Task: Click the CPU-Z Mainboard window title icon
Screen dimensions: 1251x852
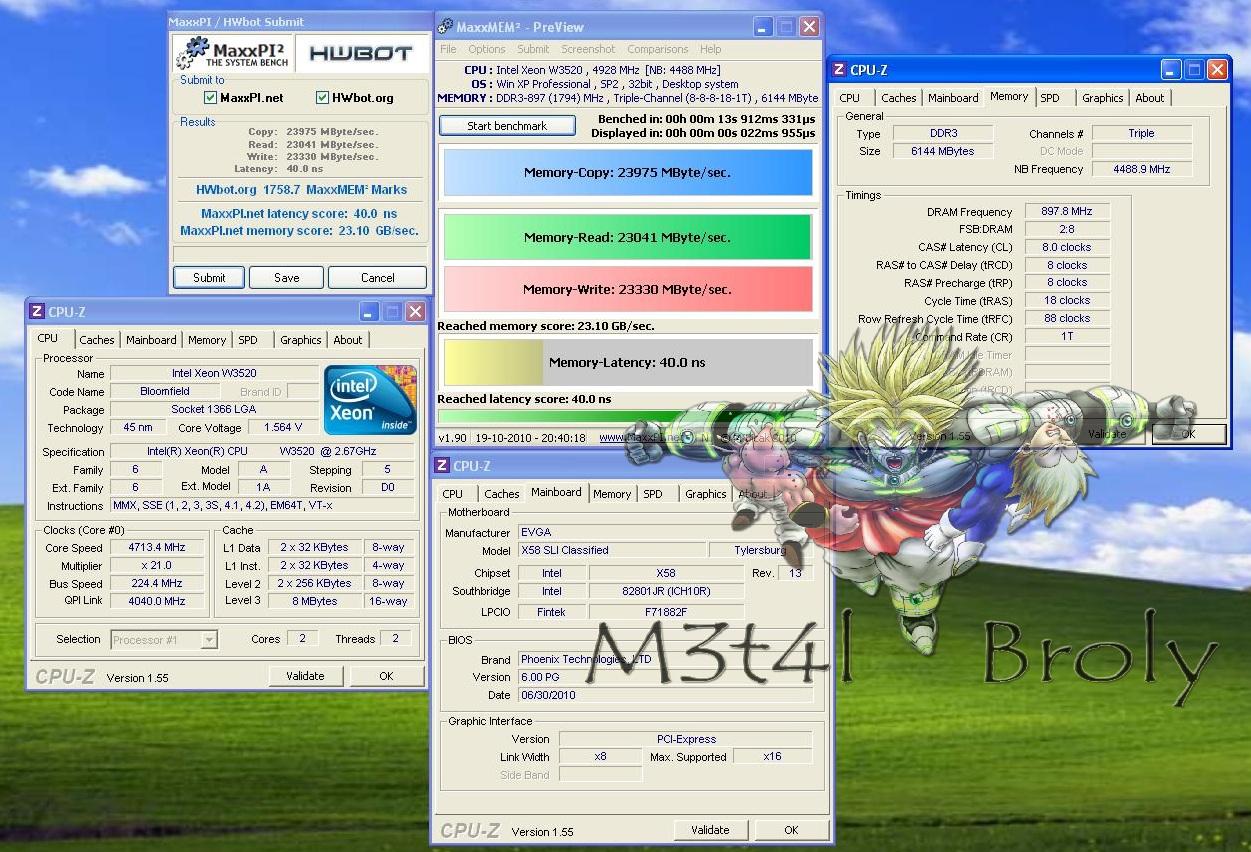Action: point(442,466)
